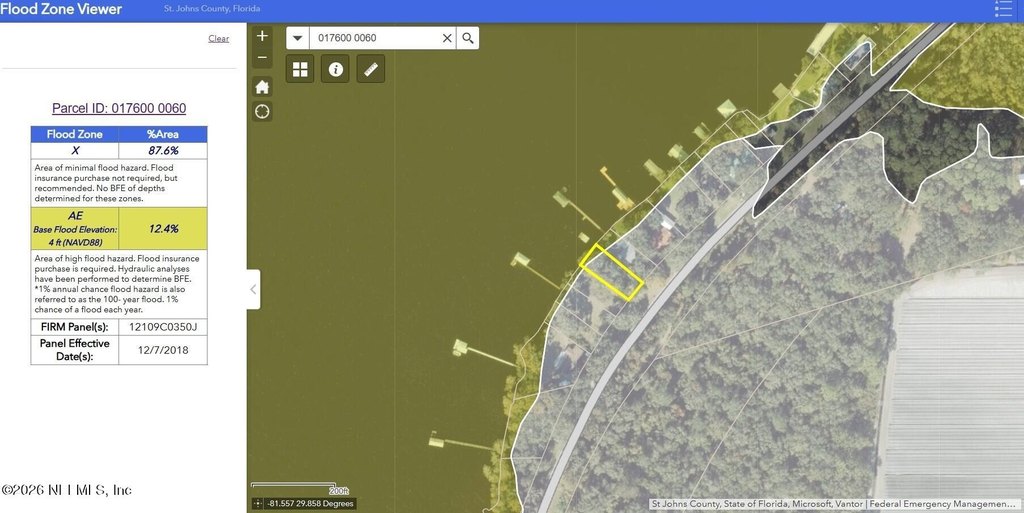Zoom out of the map

coord(262,58)
